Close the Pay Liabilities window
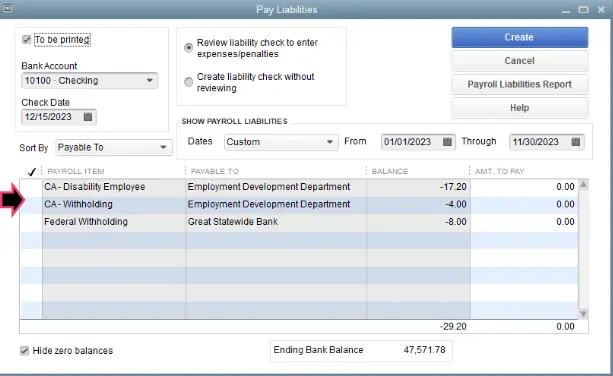Screen dimensions: 613x376 (601, 9)
